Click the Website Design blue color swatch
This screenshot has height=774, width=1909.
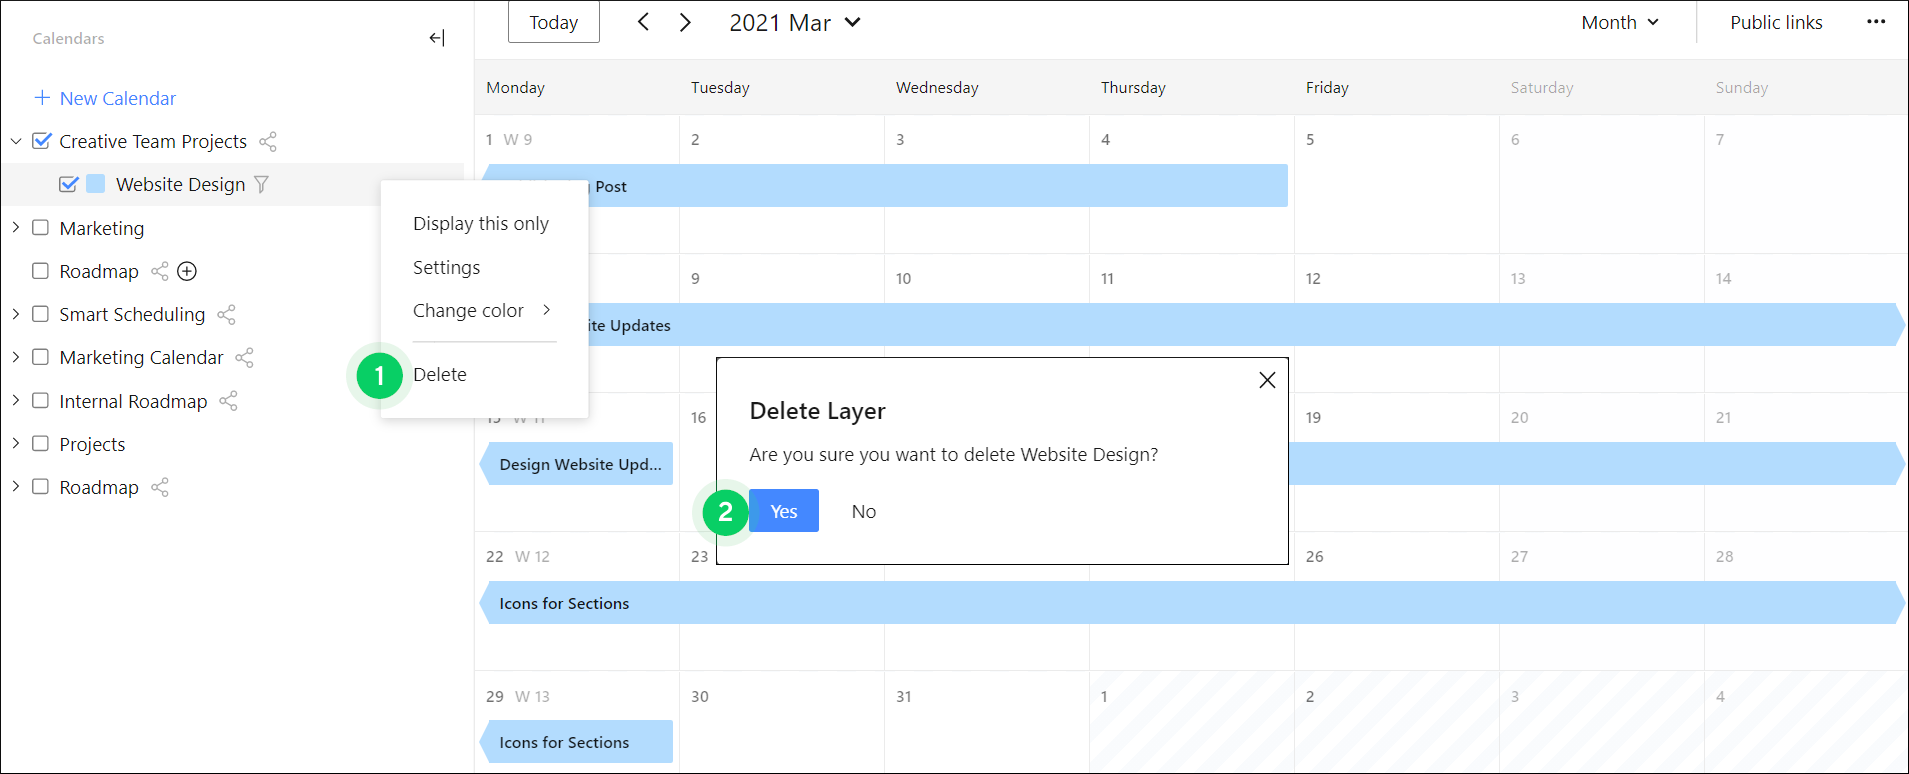click(x=96, y=184)
